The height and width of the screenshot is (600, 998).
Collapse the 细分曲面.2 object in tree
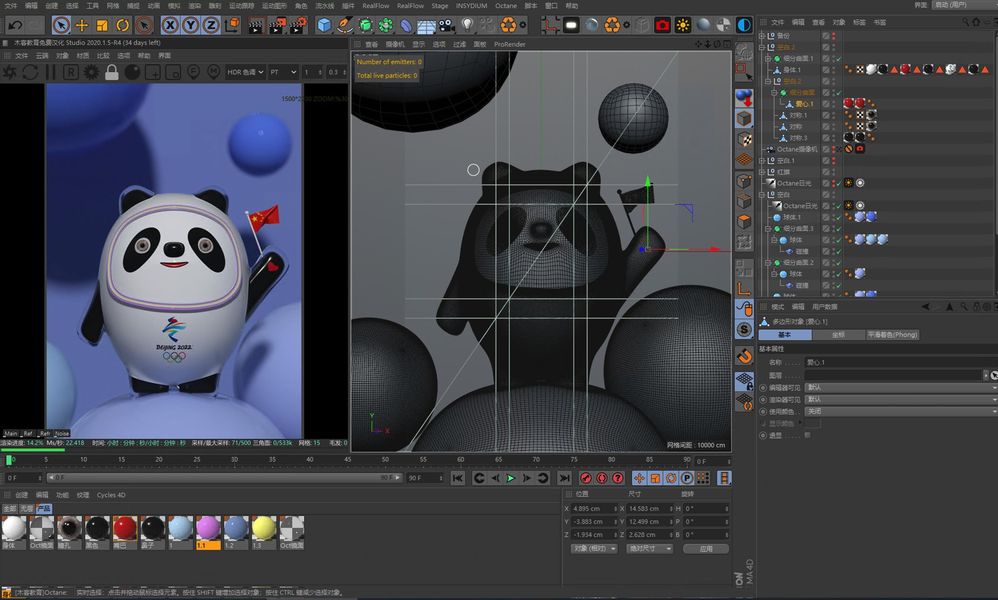pos(768,262)
